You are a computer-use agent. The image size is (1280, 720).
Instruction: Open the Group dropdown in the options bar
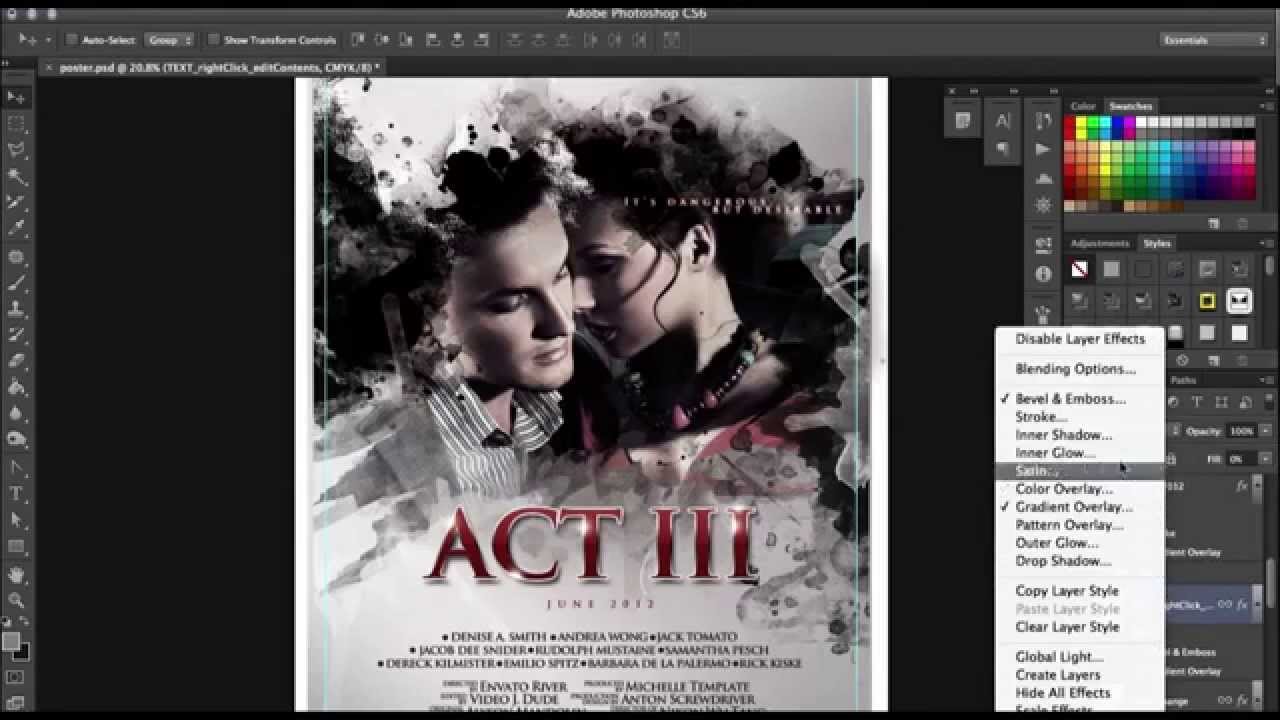pos(168,40)
